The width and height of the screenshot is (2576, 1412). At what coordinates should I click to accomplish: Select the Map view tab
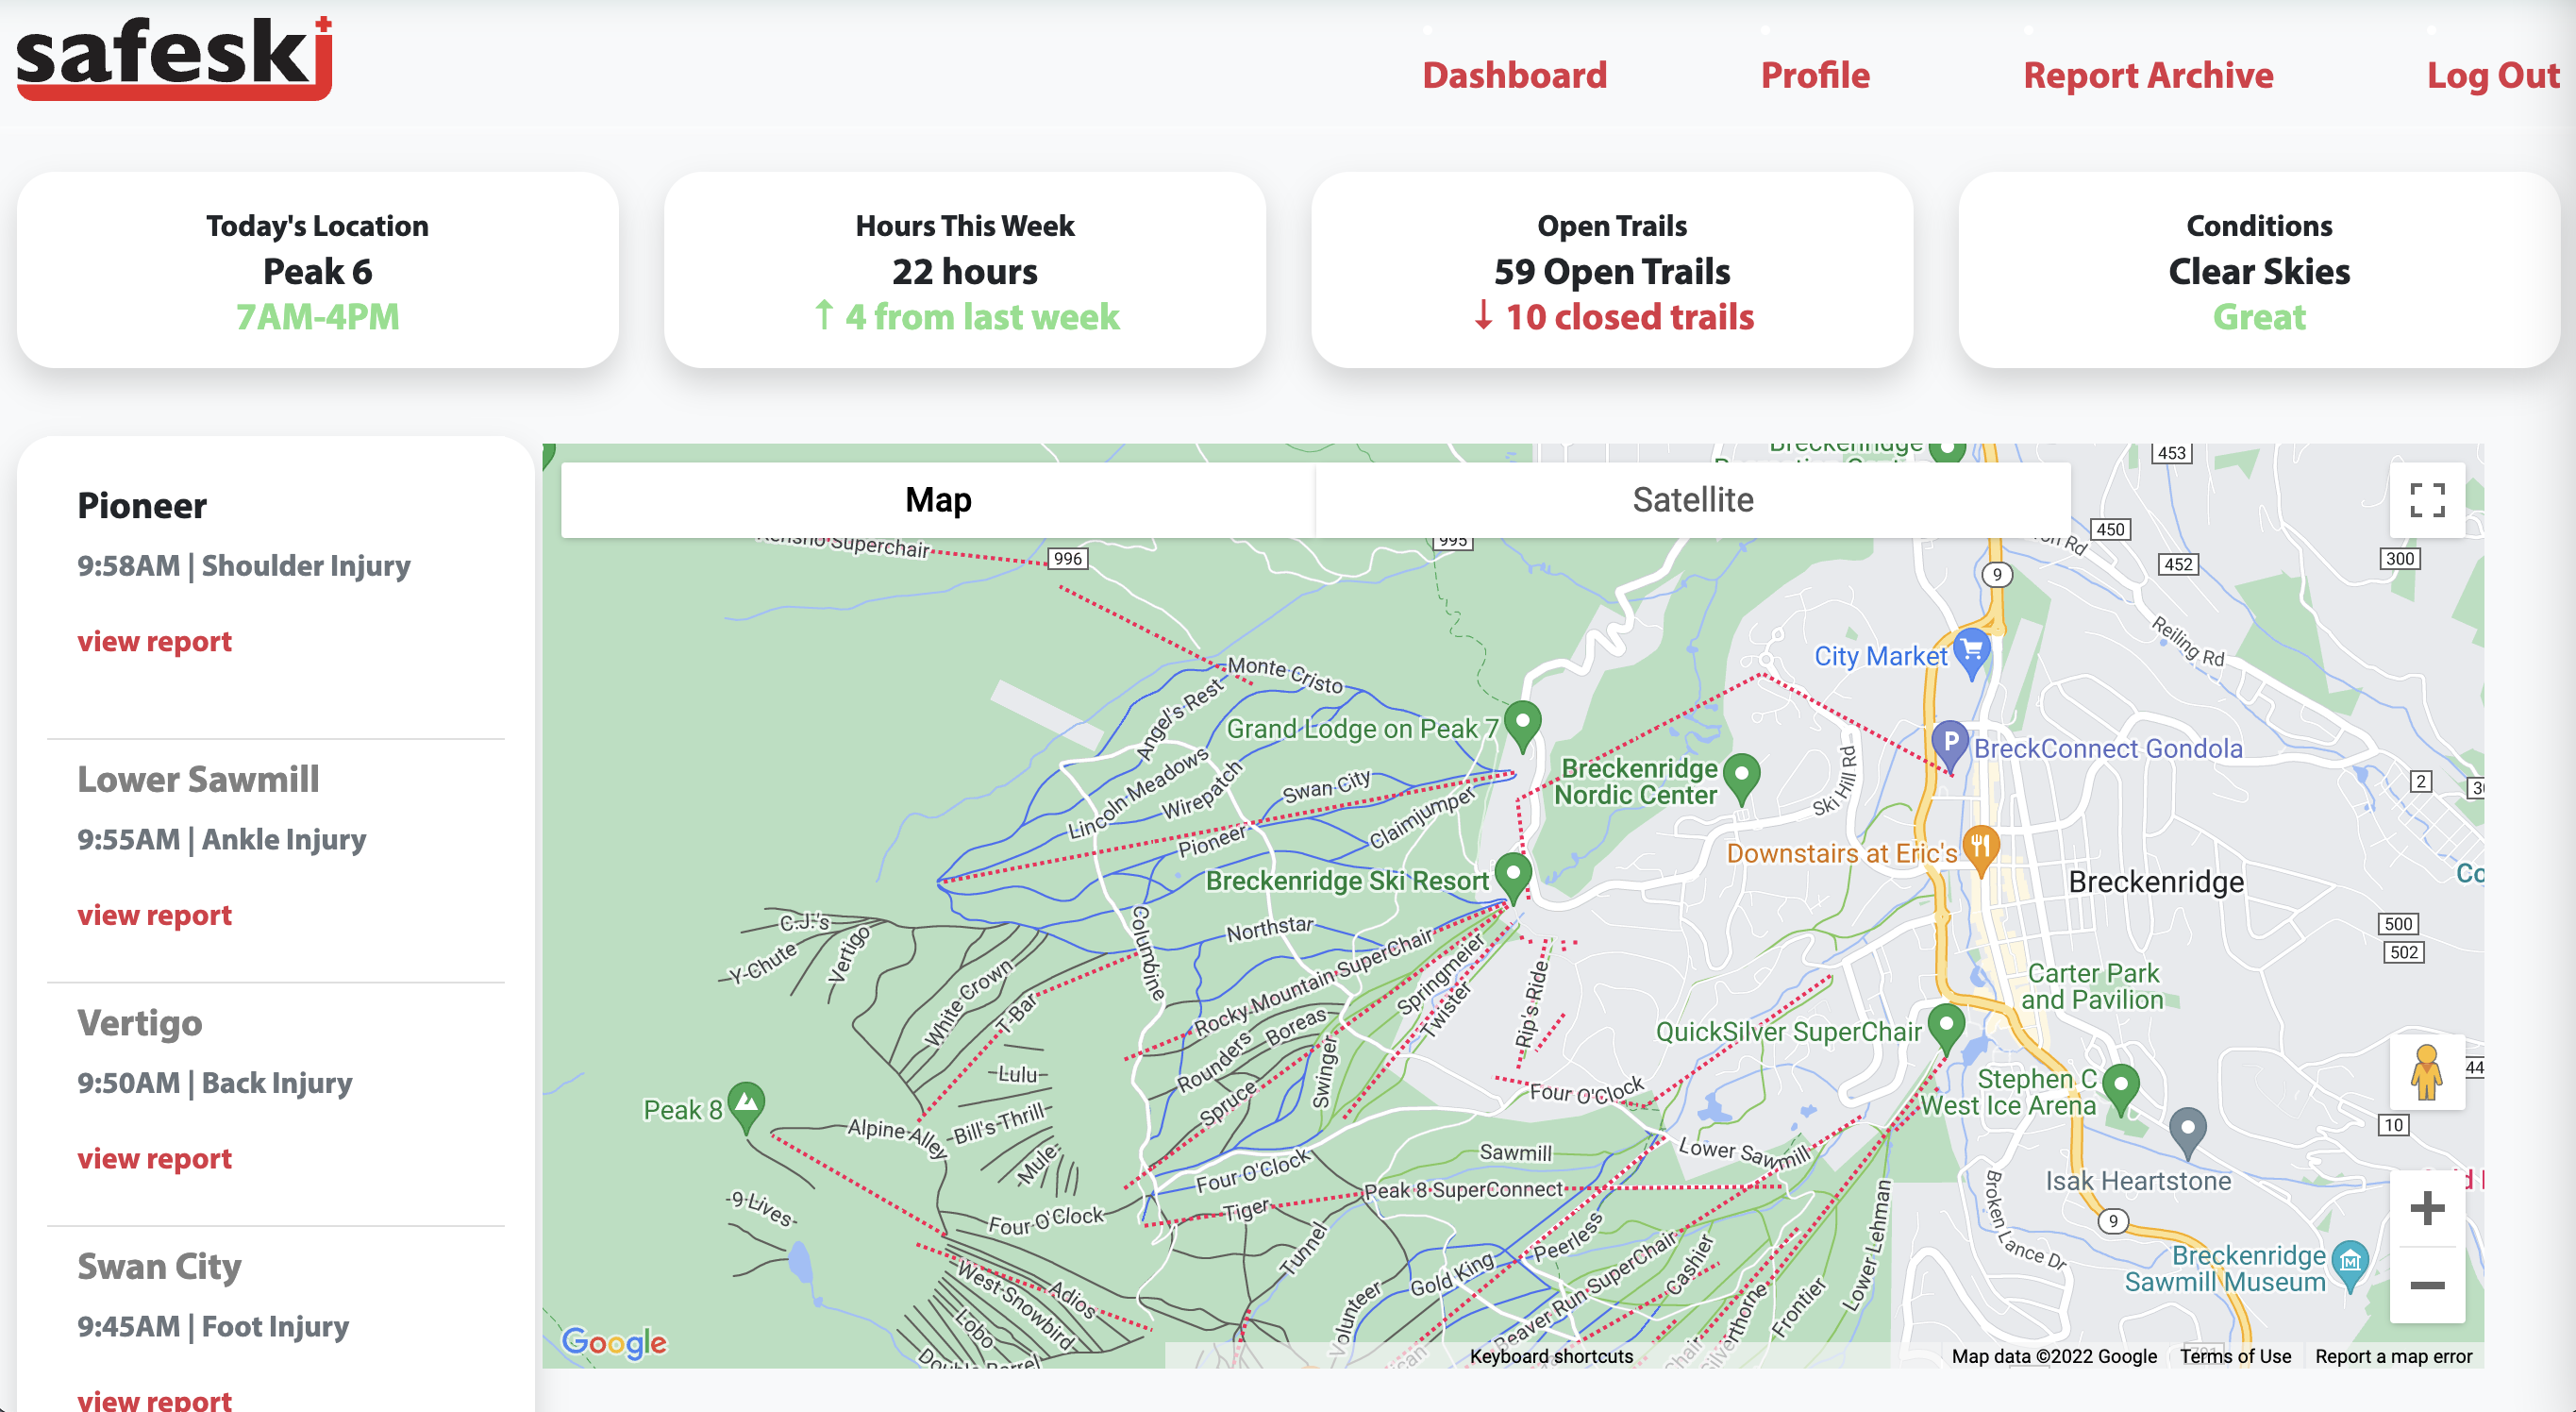coord(937,500)
